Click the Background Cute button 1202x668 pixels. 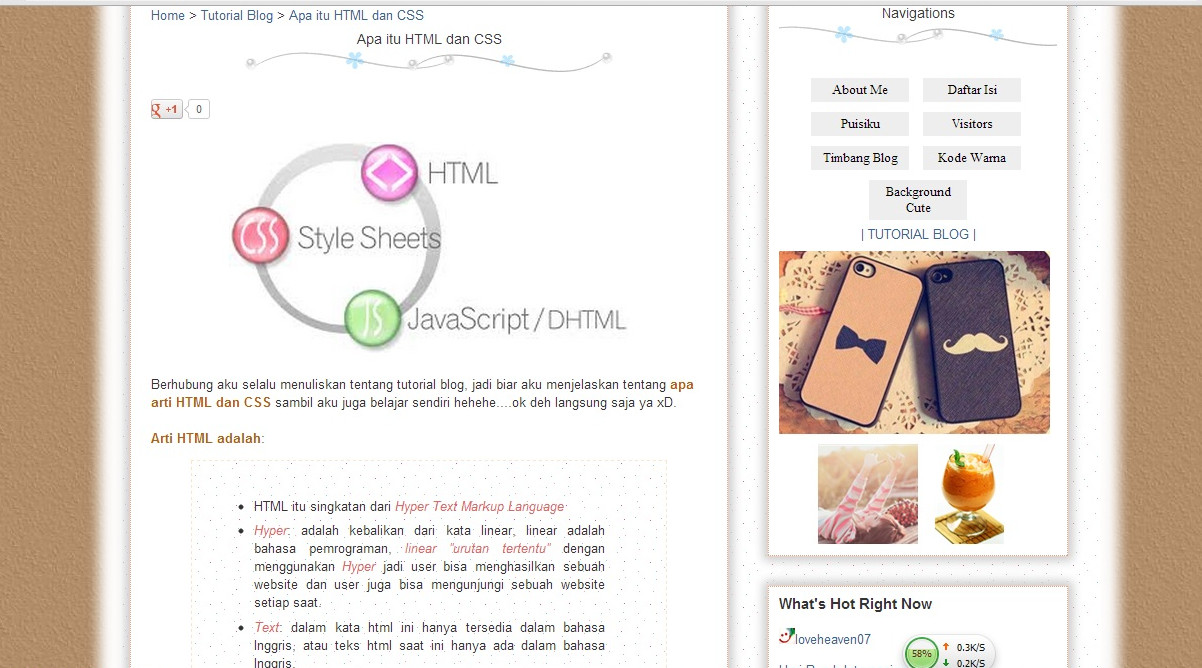pyautogui.click(x=917, y=199)
